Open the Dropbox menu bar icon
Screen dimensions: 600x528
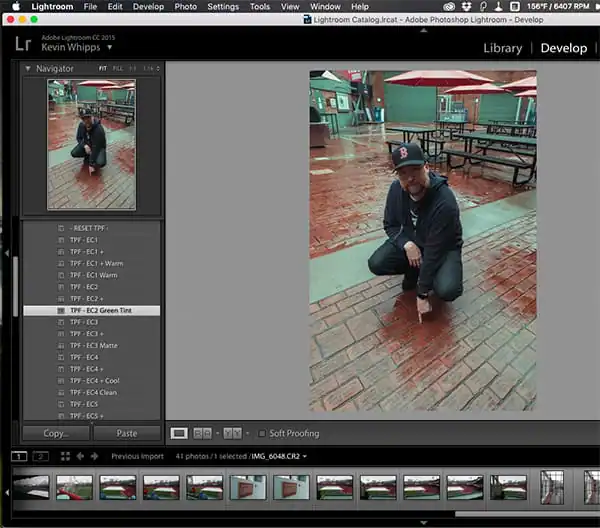[x=466, y=7]
